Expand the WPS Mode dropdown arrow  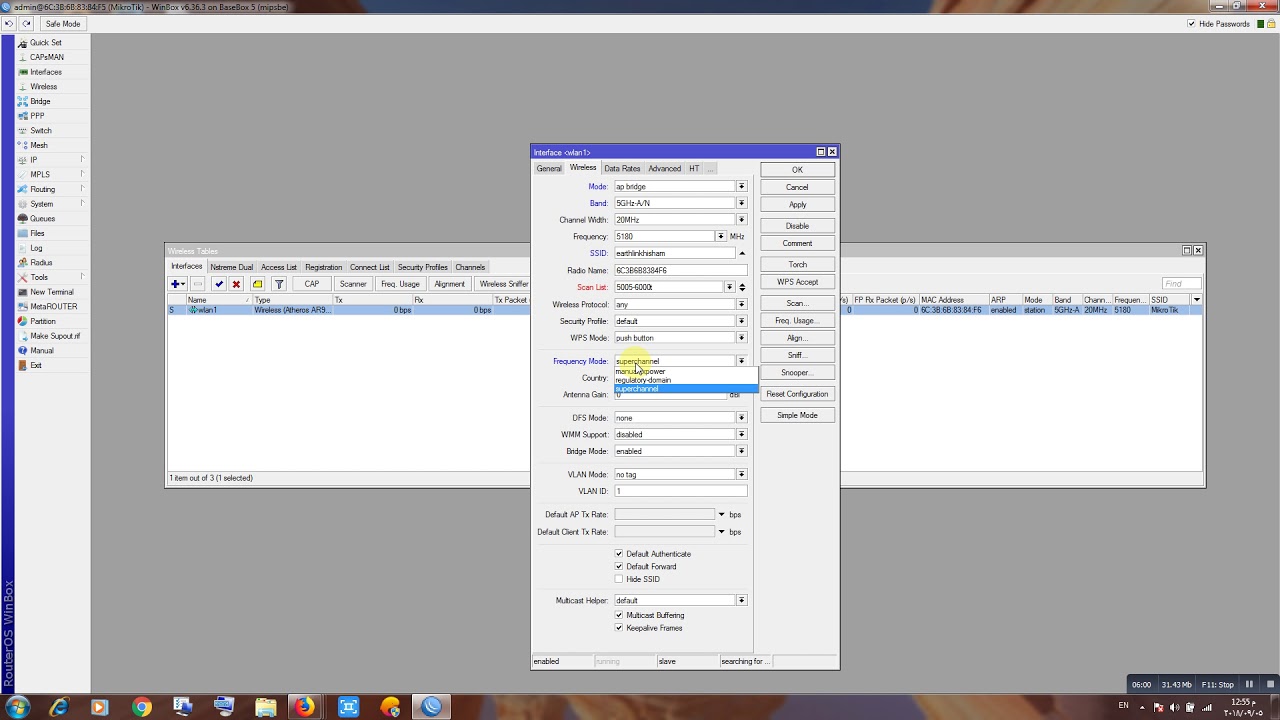pos(741,338)
